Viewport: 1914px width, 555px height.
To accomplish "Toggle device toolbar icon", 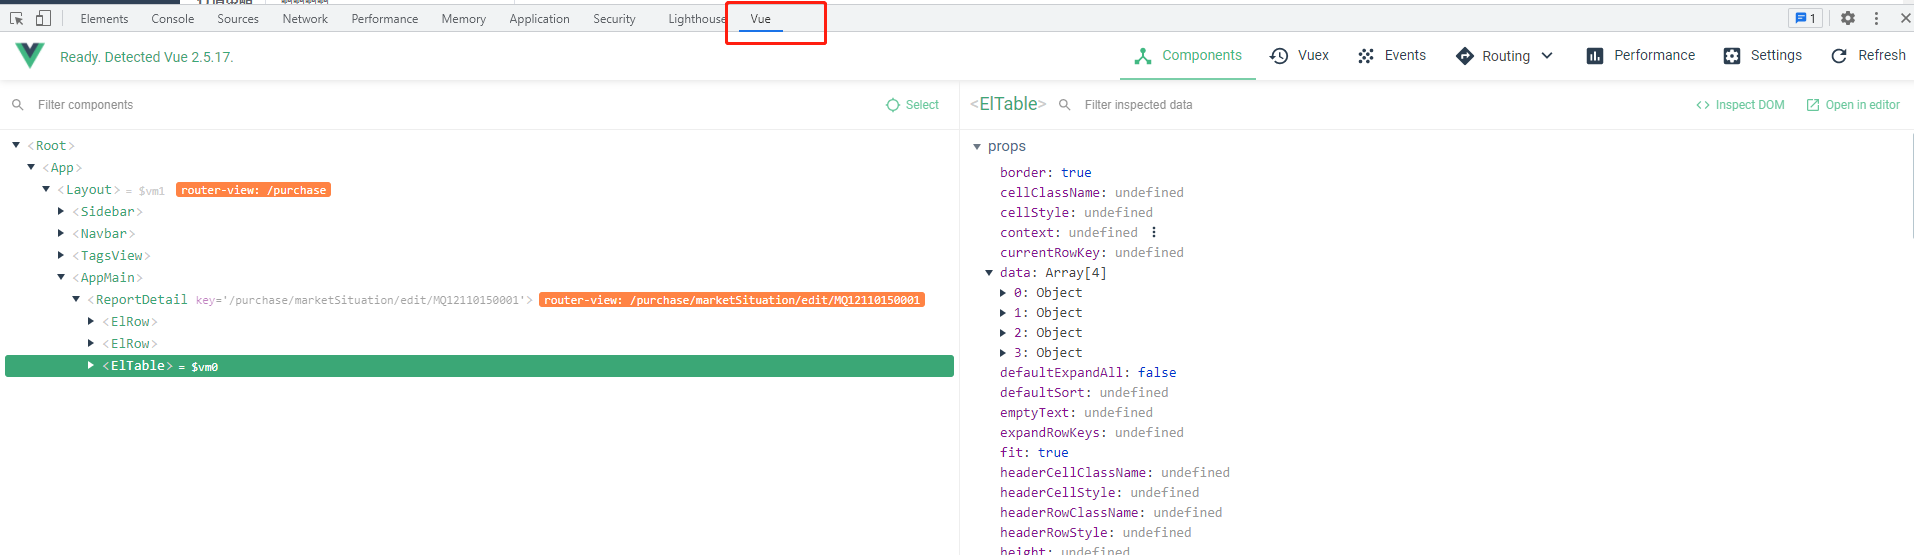I will tap(43, 18).
